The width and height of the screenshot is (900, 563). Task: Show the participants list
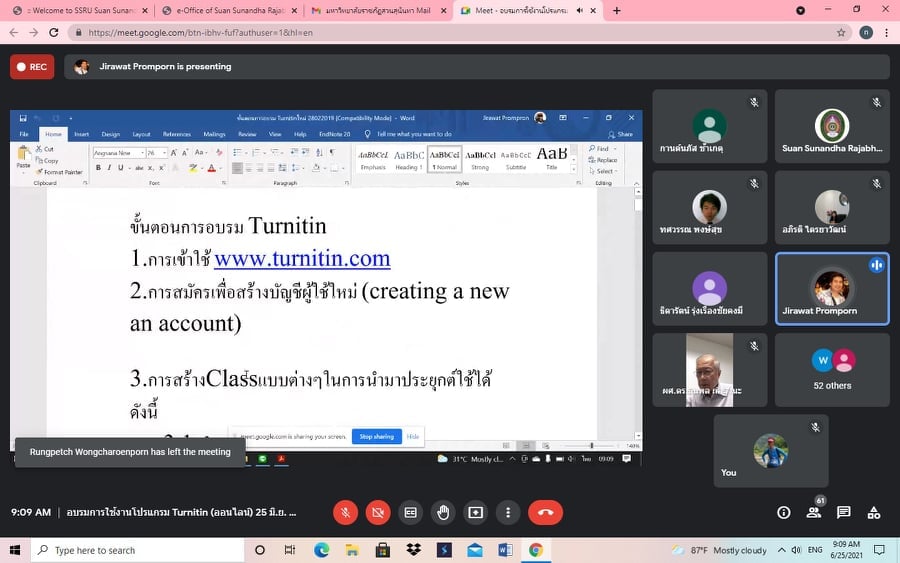pyautogui.click(x=814, y=512)
